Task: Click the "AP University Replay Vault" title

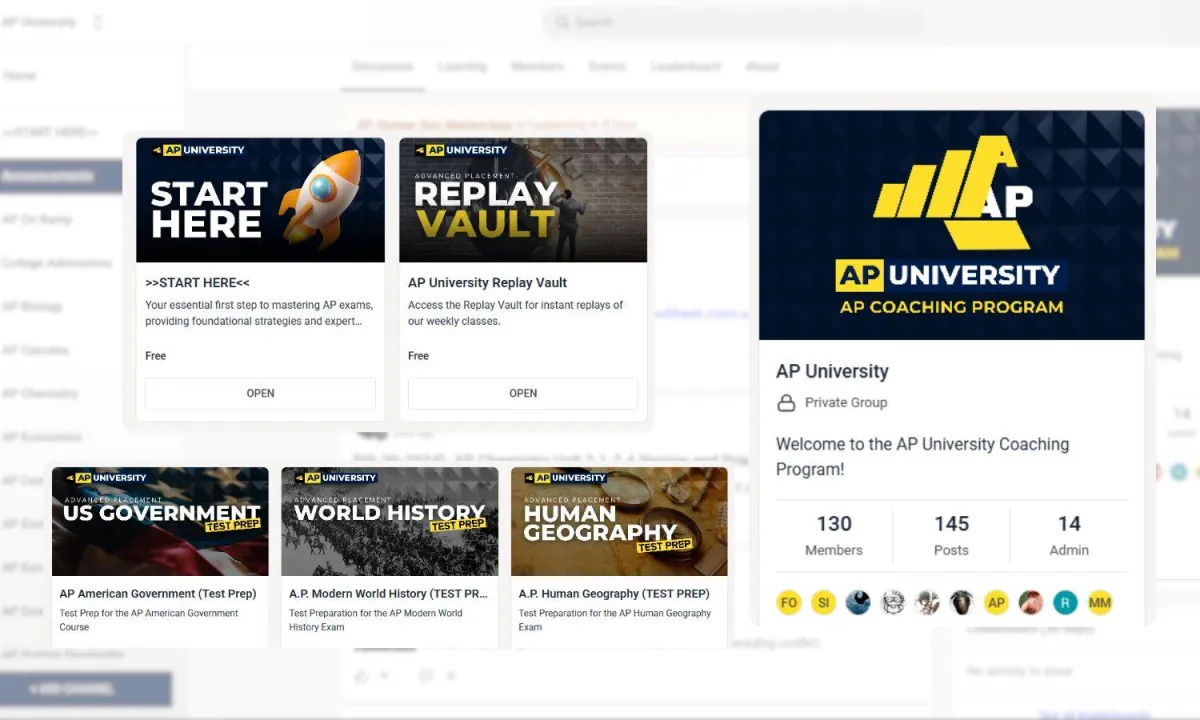Action: [x=488, y=283]
